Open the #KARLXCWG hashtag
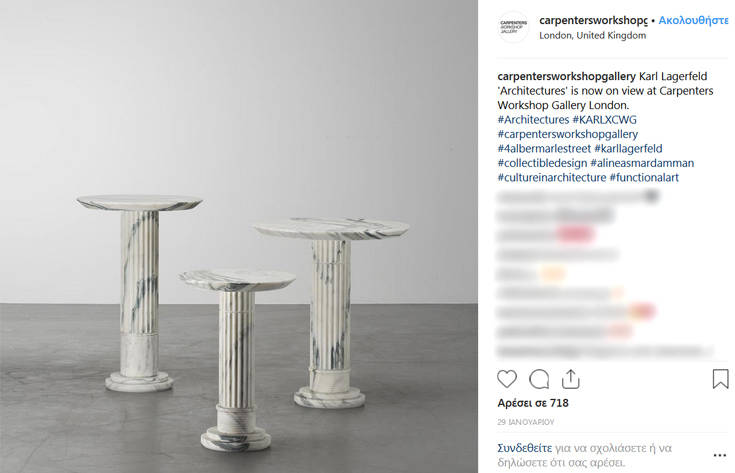Screen dimensions: 735x473 604,120
